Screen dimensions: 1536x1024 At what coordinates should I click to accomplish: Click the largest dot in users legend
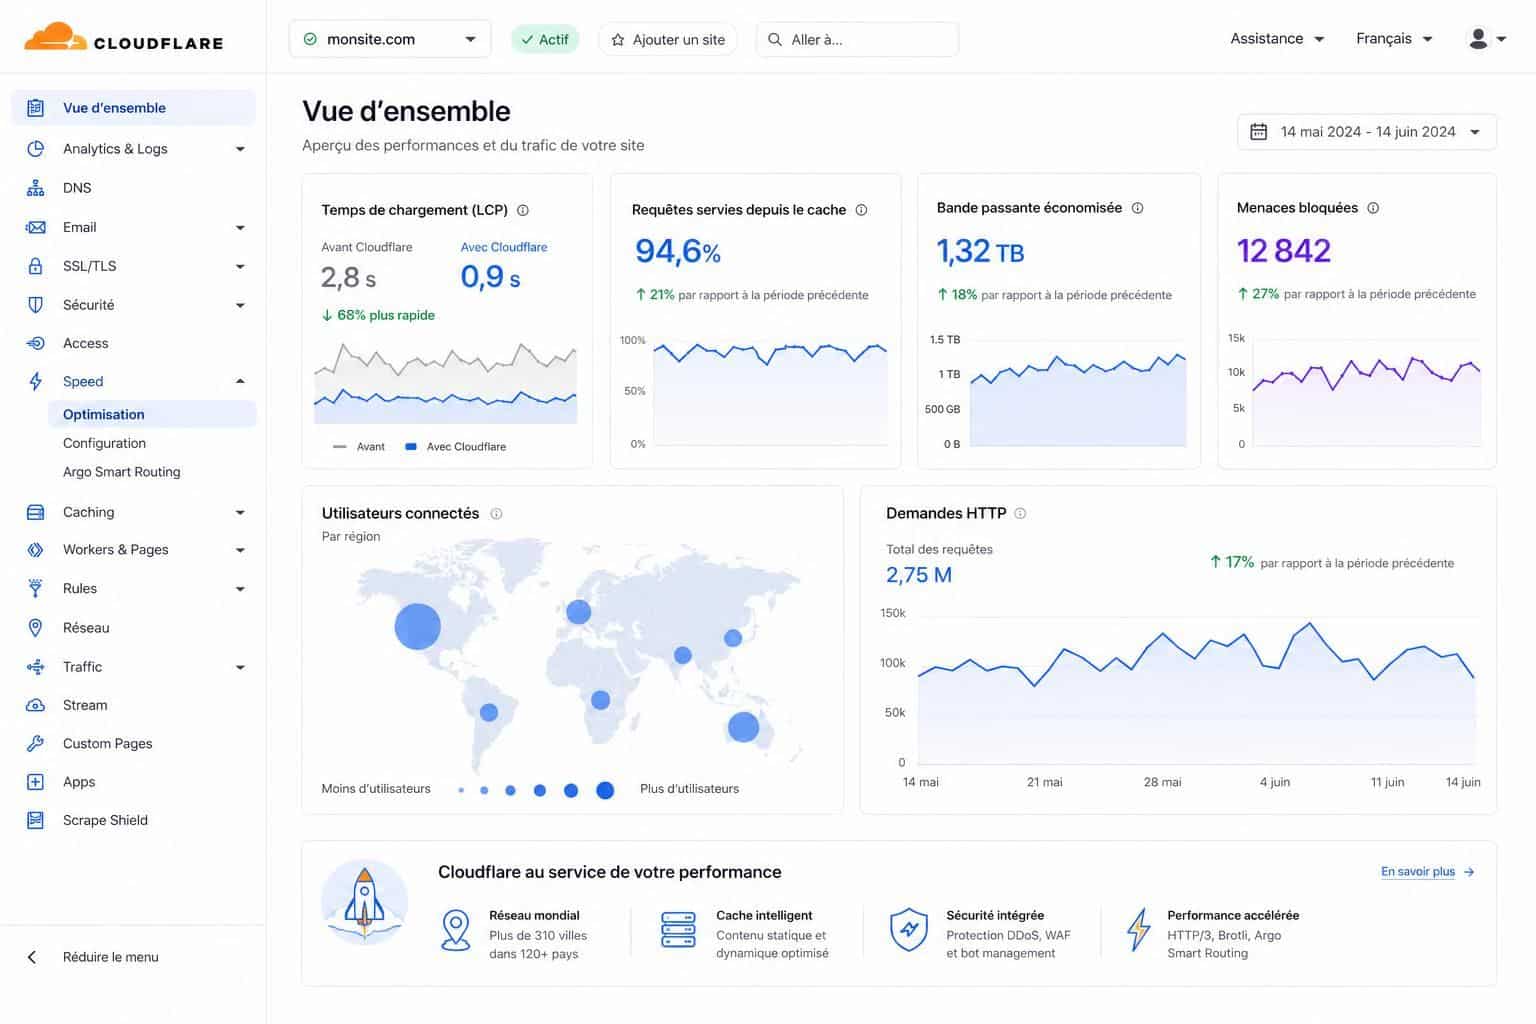[605, 790]
